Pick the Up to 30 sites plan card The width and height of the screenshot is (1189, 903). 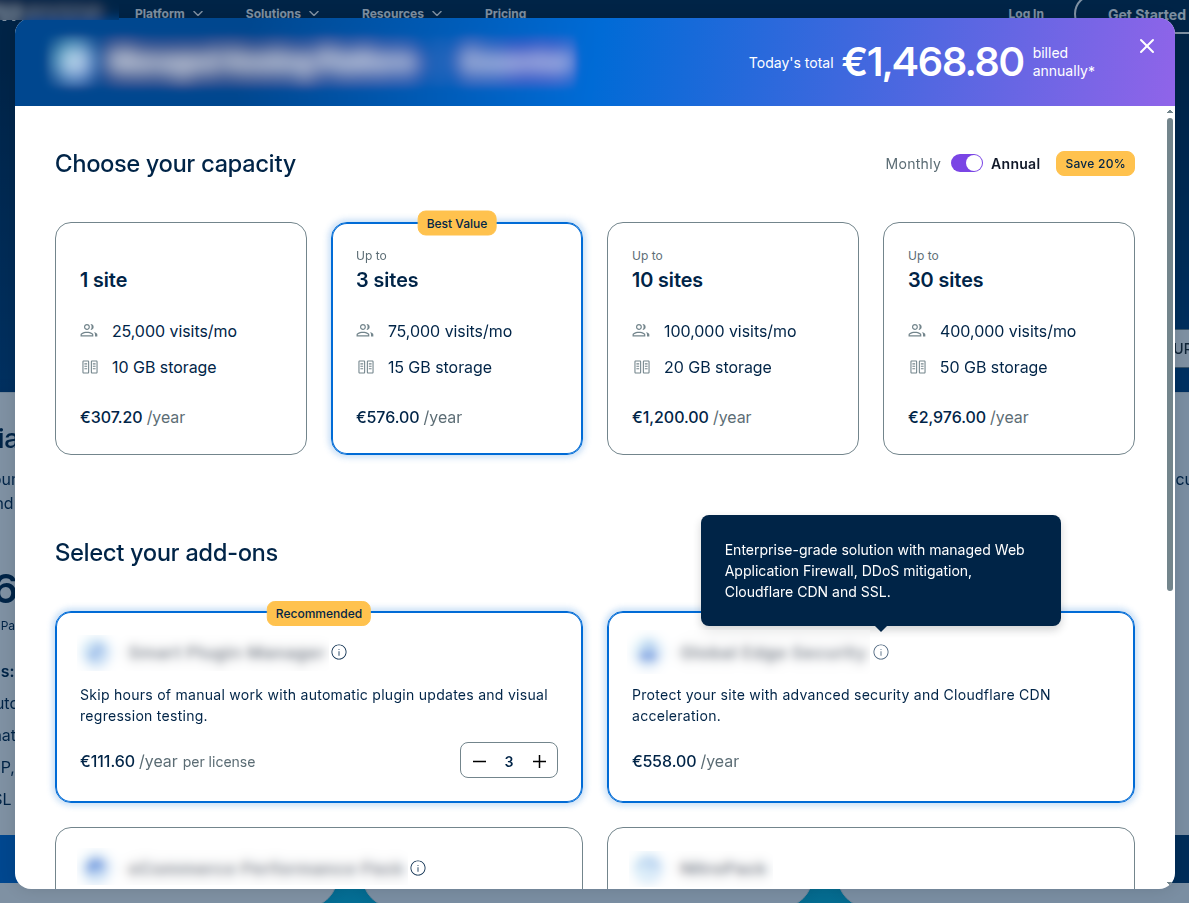pos(1009,338)
